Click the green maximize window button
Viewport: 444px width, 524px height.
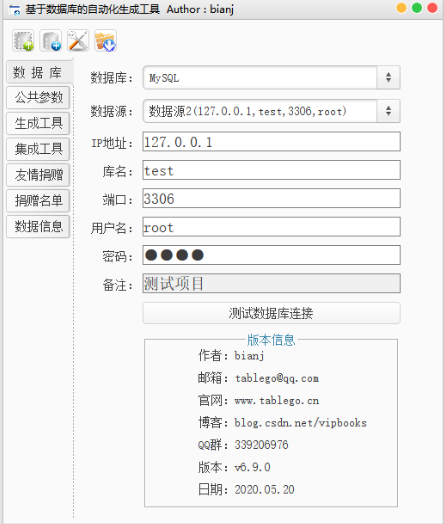point(417,8)
